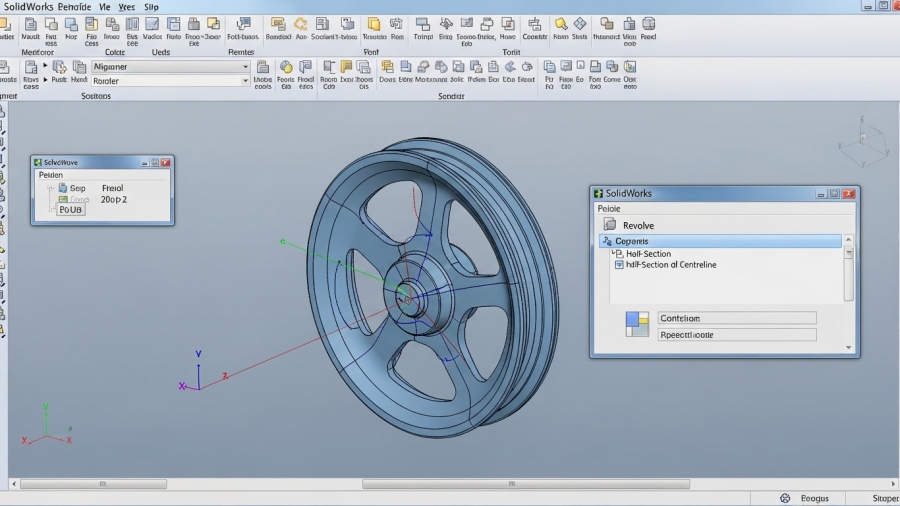Open the Sitp menu in menu bar

click(x=151, y=6)
